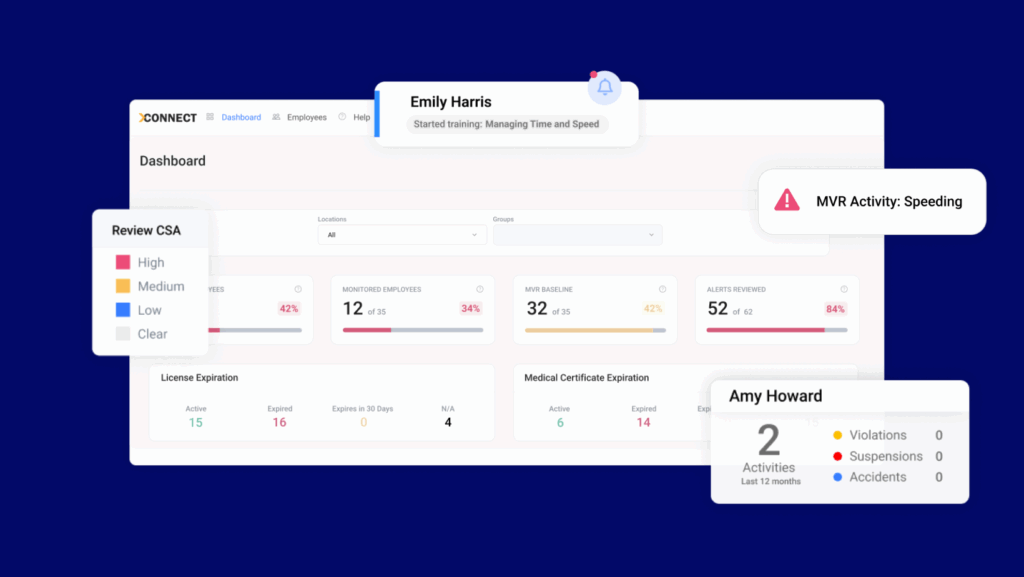
Task: Click the Help question mark icon
Action: [x=342, y=117]
